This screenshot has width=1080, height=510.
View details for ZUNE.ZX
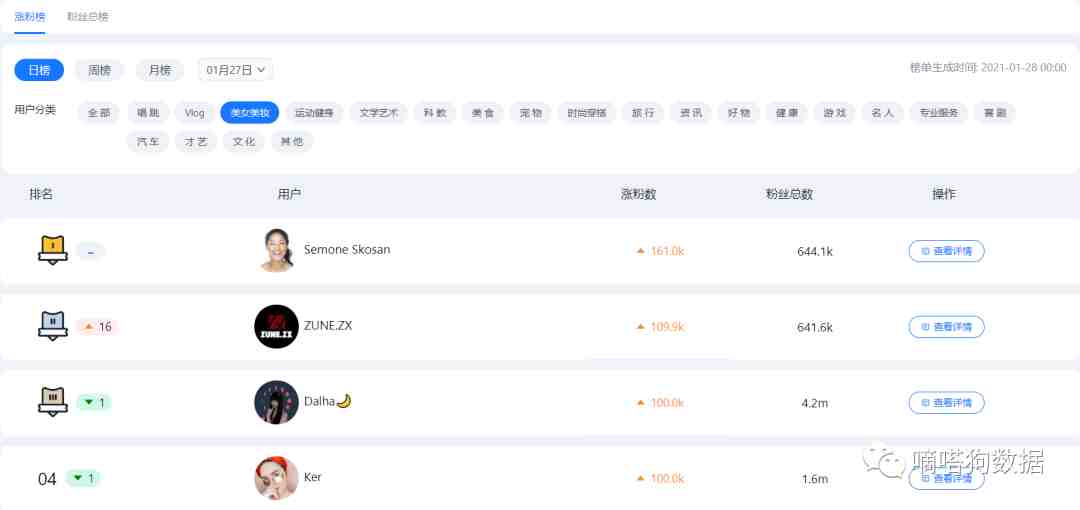point(946,327)
